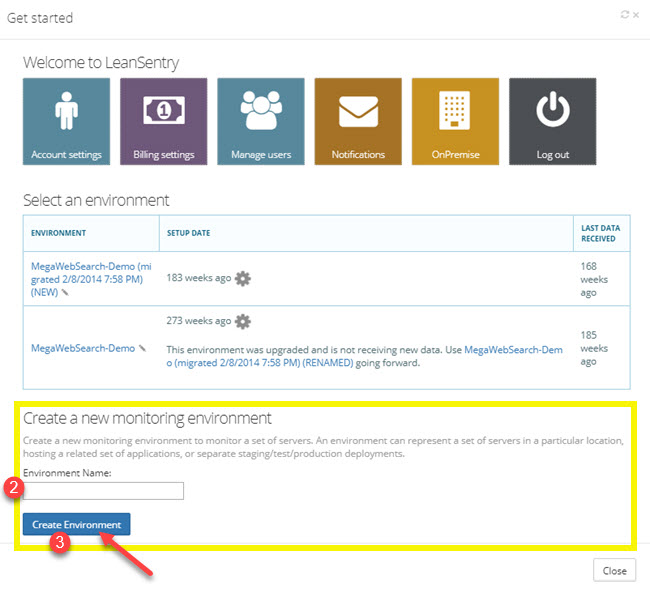The height and width of the screenshot is (593, 650).
Task: Click pencil icon to rename (NEW) environment
Action: tap(65, 292)
